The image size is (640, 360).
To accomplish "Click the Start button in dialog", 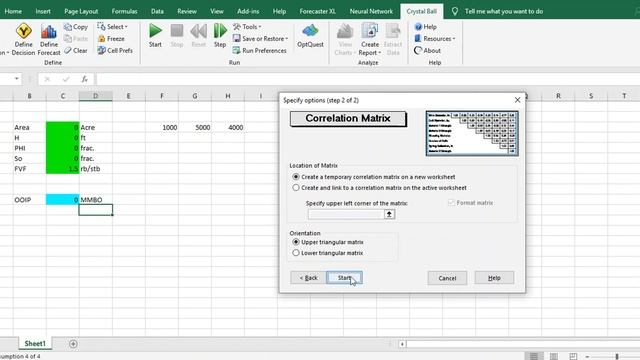I will click(x=344, y=278).
